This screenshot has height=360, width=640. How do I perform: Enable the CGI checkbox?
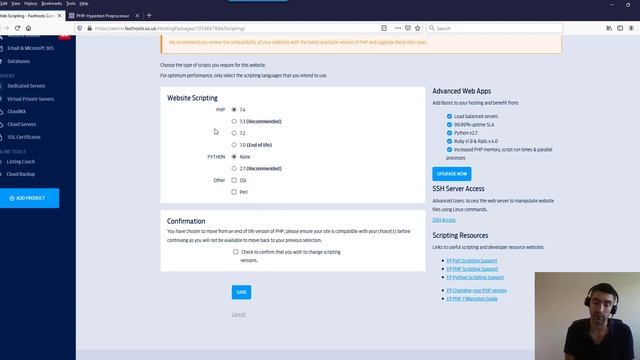tap(234, 180)
